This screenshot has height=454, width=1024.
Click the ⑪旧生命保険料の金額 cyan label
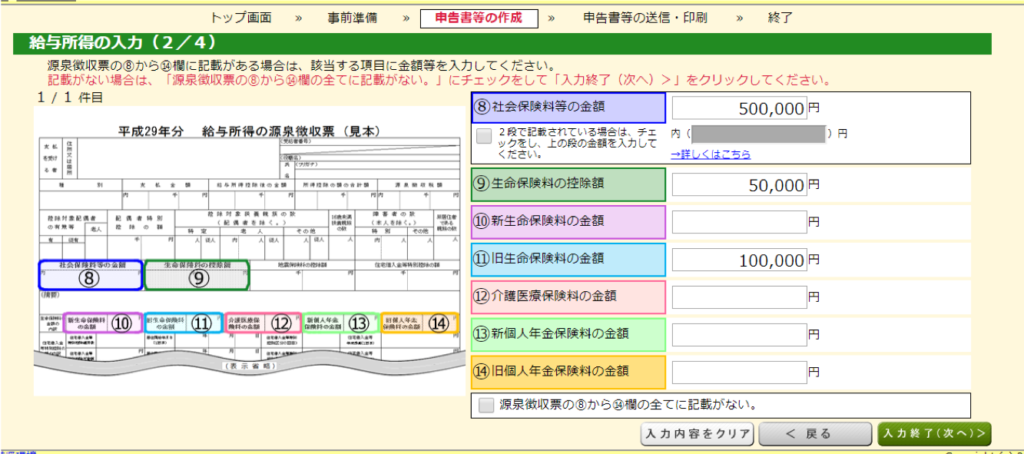coord(568,260)
